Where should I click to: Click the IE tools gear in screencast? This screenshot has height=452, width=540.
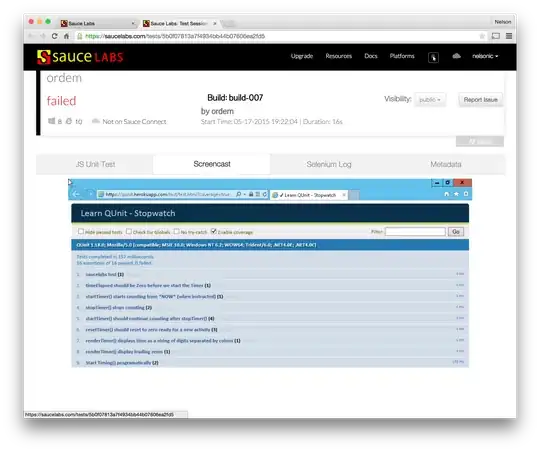[x=466, y=194]
